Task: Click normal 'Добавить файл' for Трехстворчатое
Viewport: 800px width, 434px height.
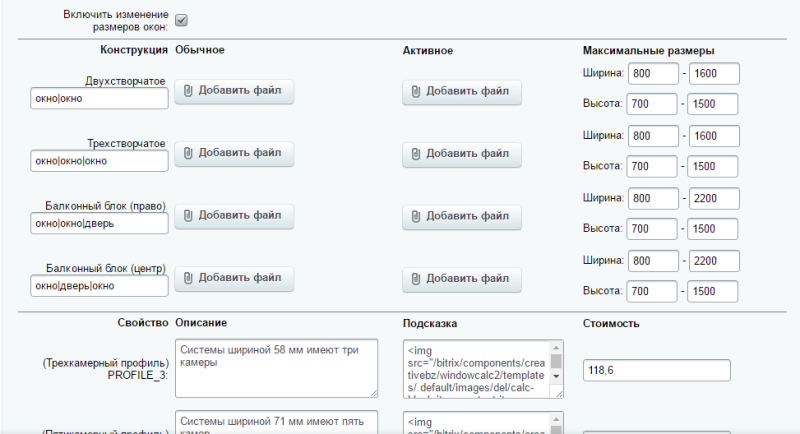Action: click(x=234, y=153)
